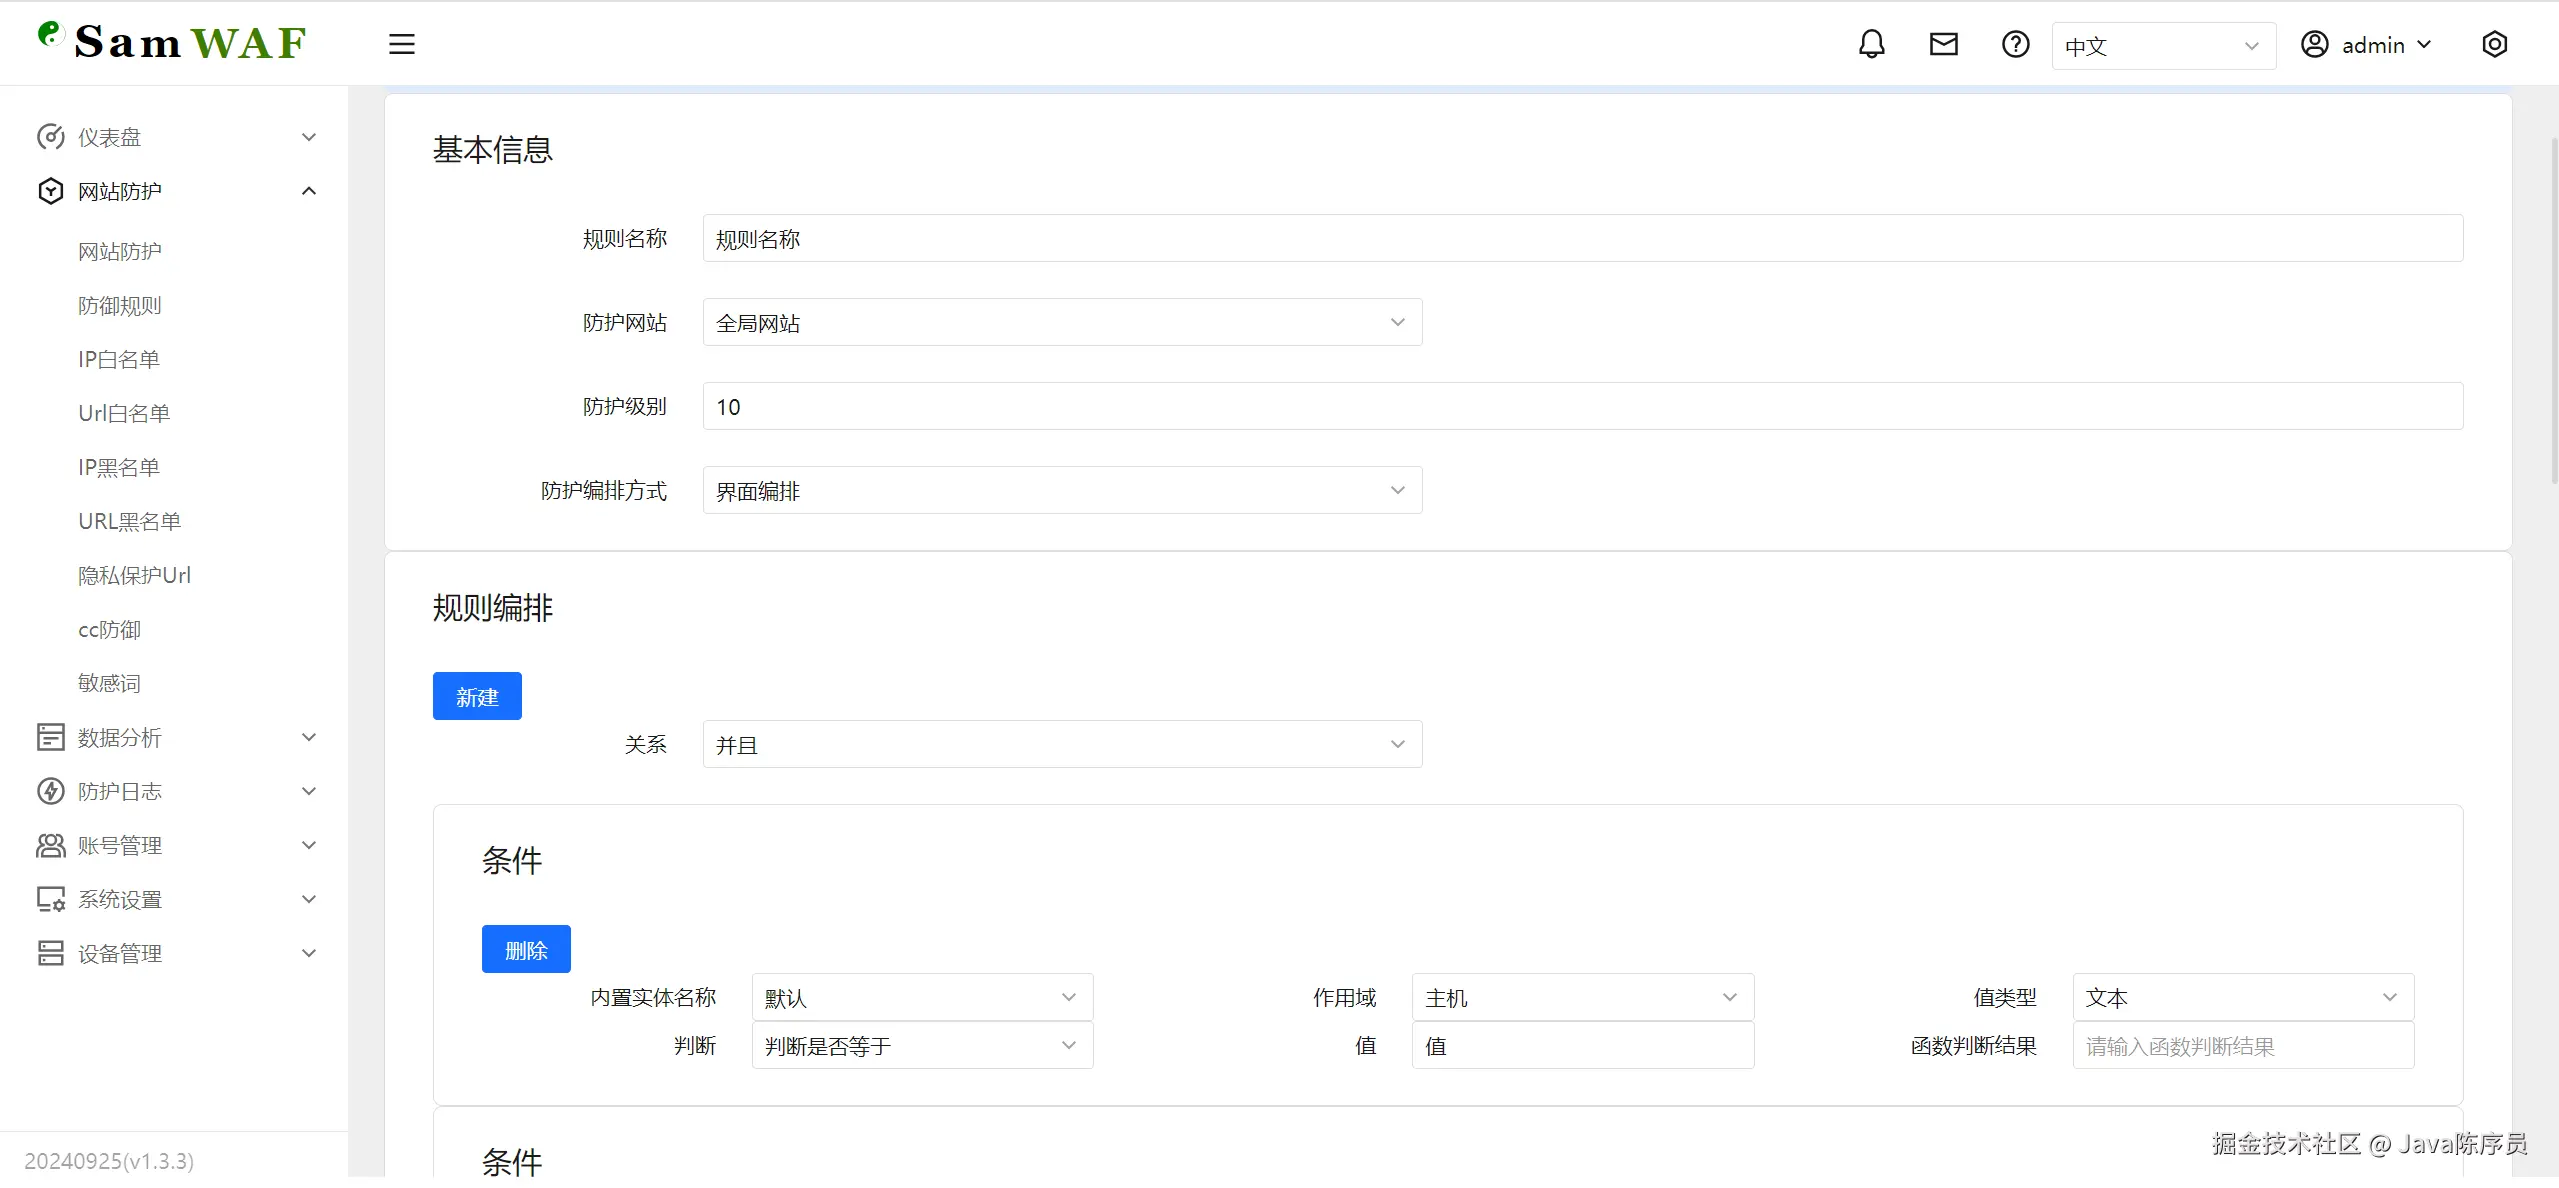This screenshot has width=2559, height=1188.
Task: Open the 防护网站 全局网站 dropdown
Action: (x=1061, y=322)
